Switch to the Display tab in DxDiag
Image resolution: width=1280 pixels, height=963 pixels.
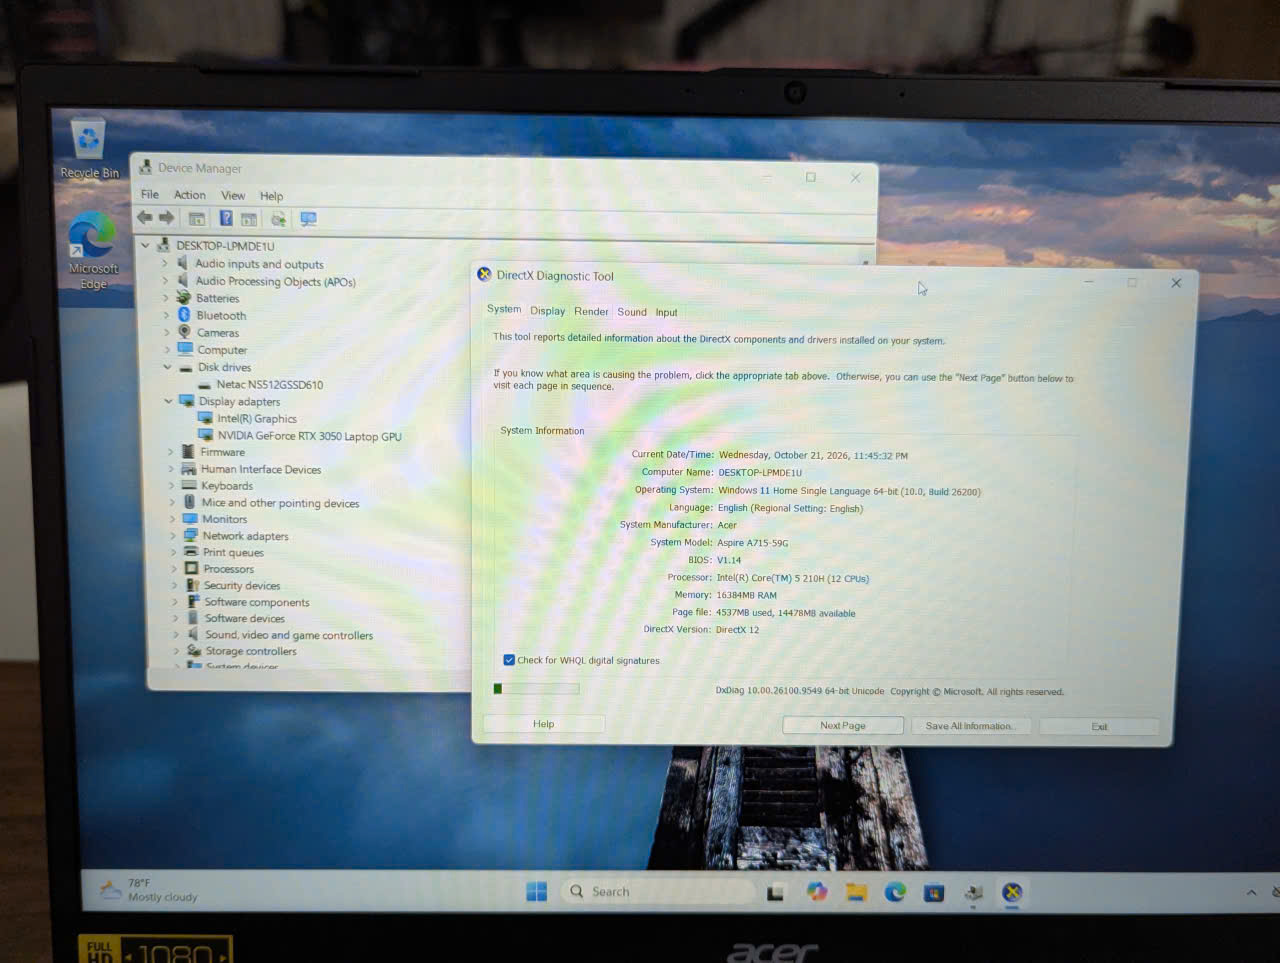[547, 311]
